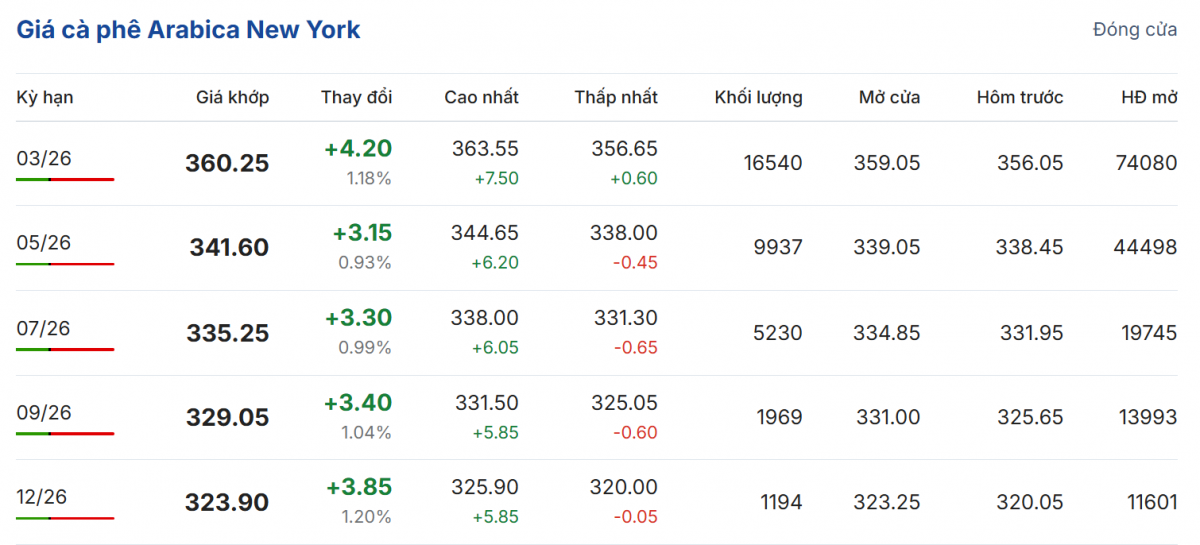Click the HĐ mở column header
This screenshot has width=1200, height=545.
[1149, 97]
